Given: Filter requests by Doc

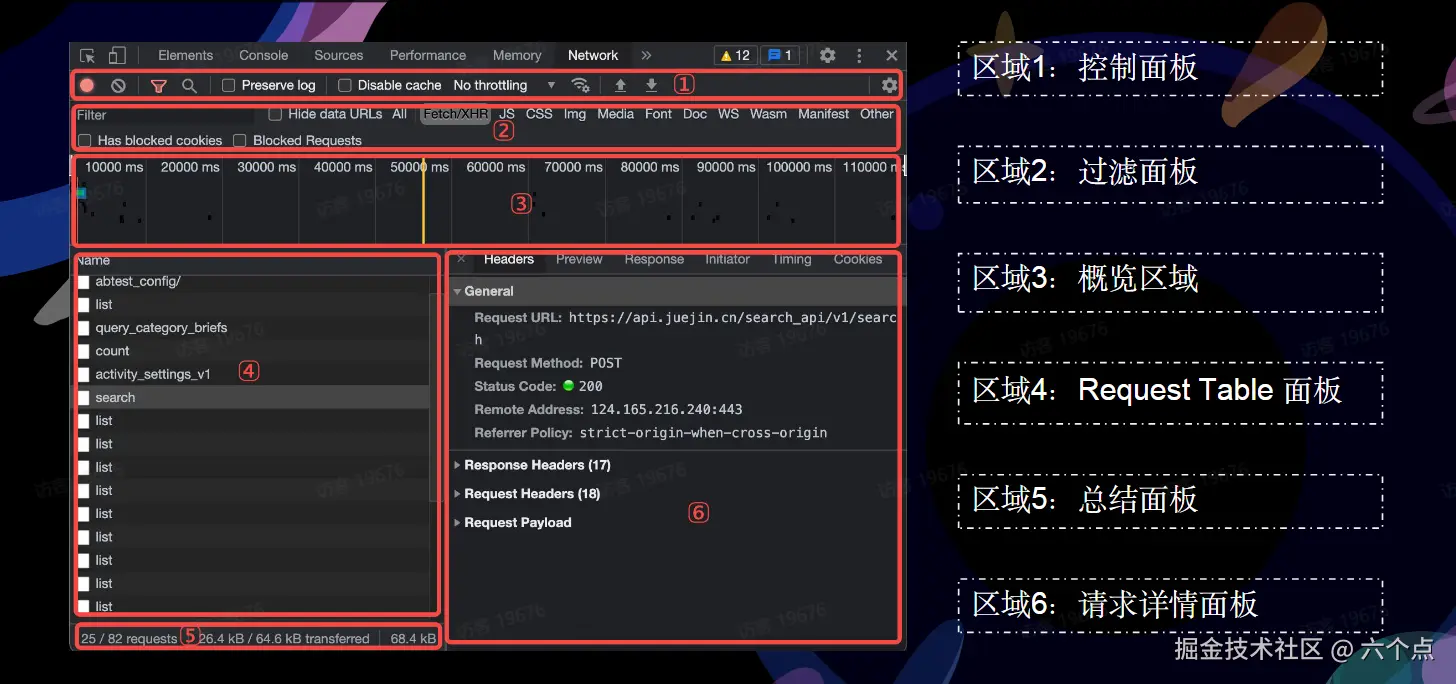Looking at the screenshot, I should coord(695,114).
